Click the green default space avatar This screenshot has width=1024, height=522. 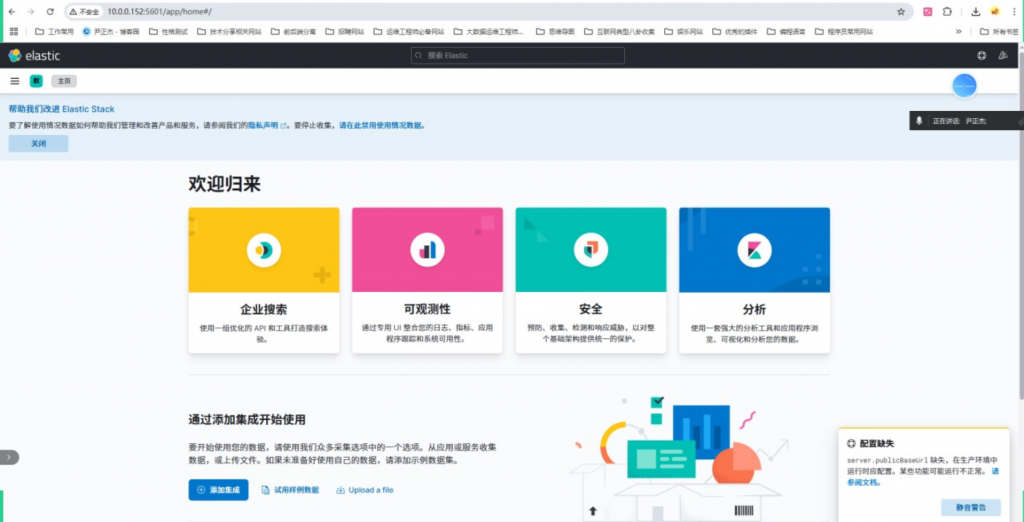click(x=36, y=81)
